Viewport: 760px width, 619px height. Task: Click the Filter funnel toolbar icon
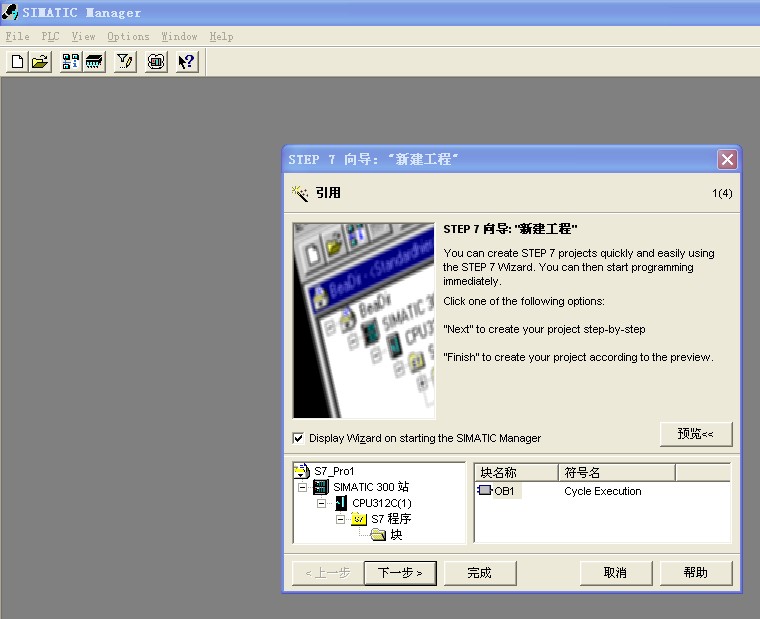pyautogui.click(x=125, y=62)
